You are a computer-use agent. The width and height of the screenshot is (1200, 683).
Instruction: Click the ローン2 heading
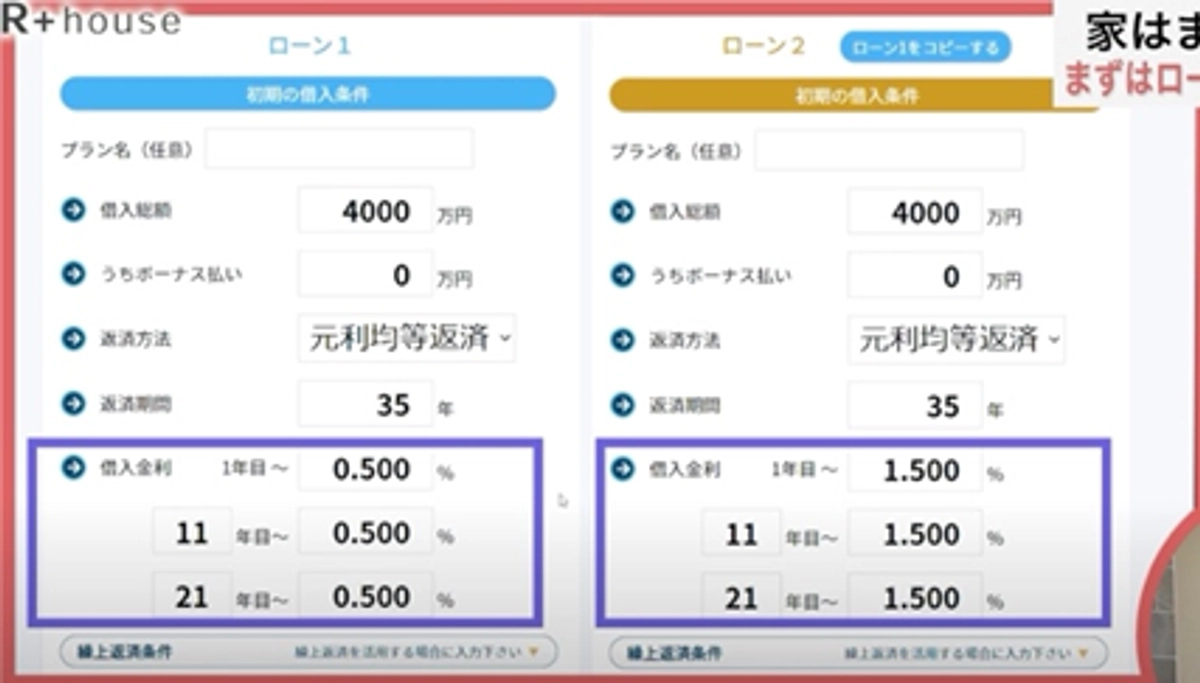point(763,47)
